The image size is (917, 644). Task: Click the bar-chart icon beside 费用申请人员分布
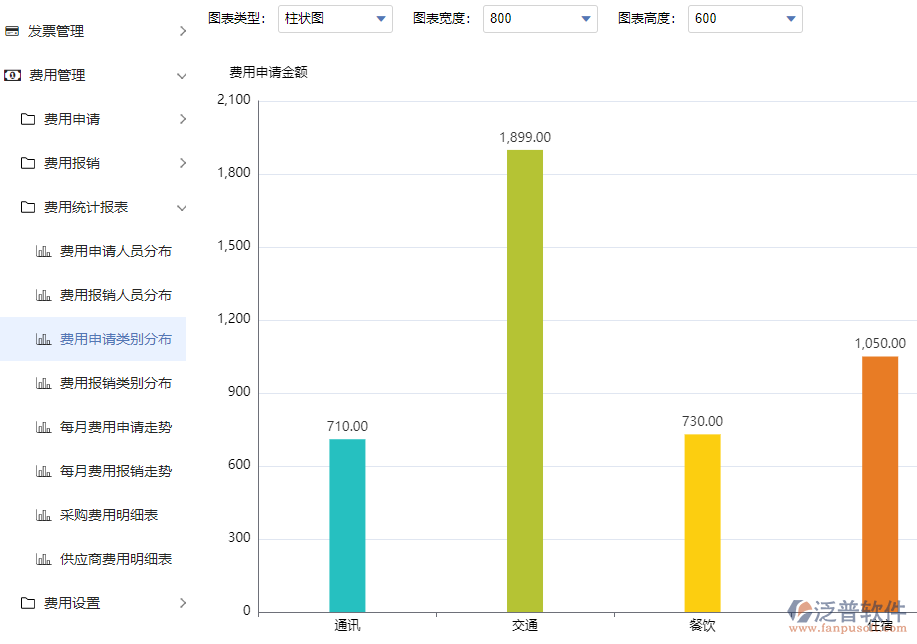(44, 251)
